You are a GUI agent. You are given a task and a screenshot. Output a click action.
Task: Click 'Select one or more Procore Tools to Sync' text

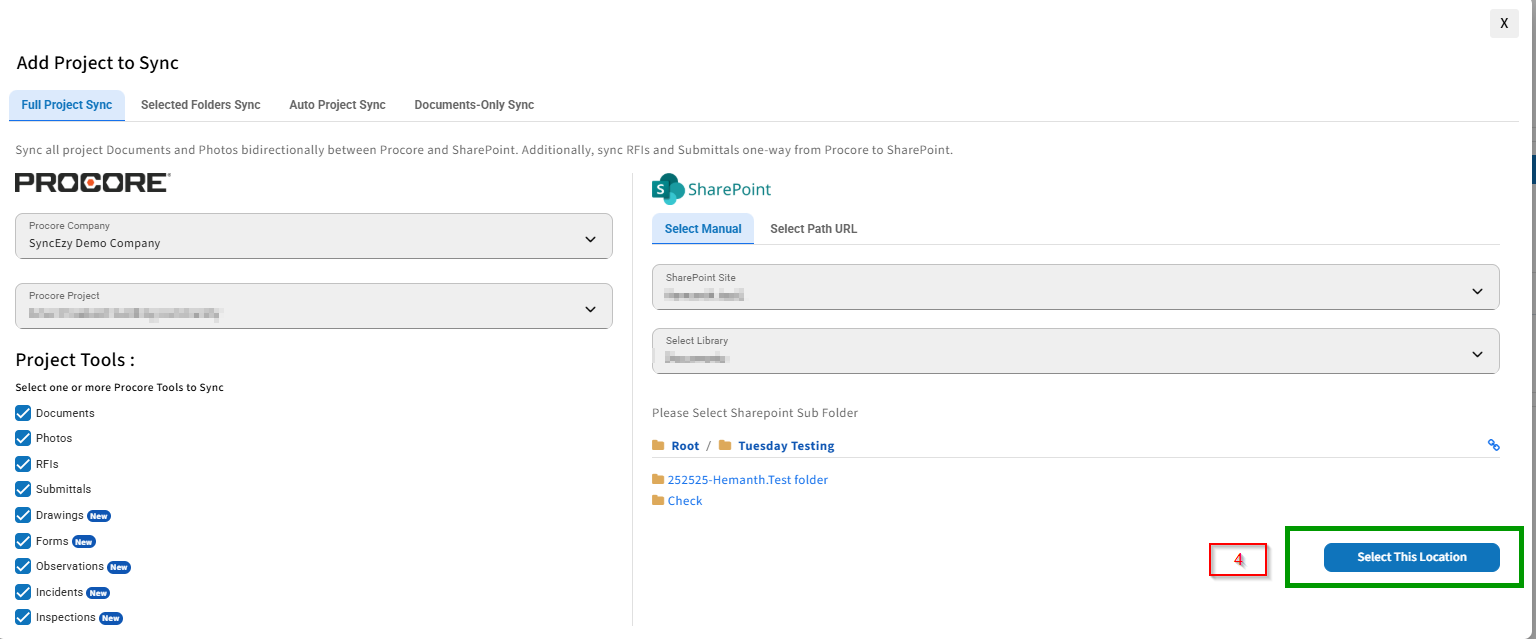[x=120, y=387]
